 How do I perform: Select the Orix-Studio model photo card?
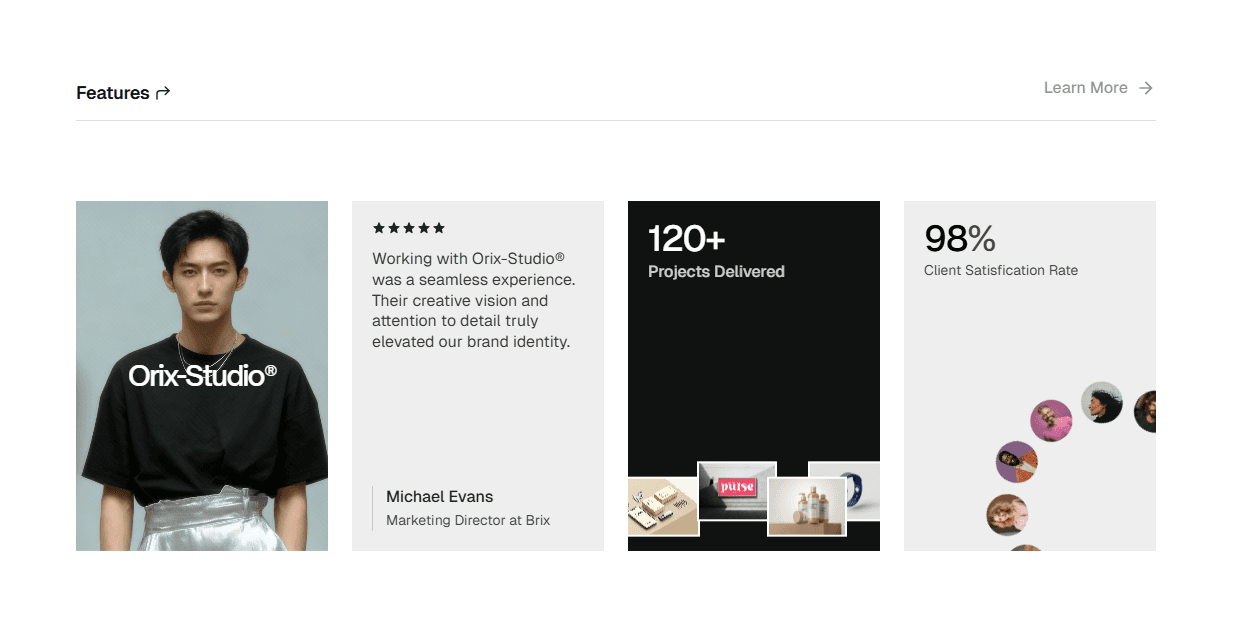pyautogui.click(x=202, y=376)
